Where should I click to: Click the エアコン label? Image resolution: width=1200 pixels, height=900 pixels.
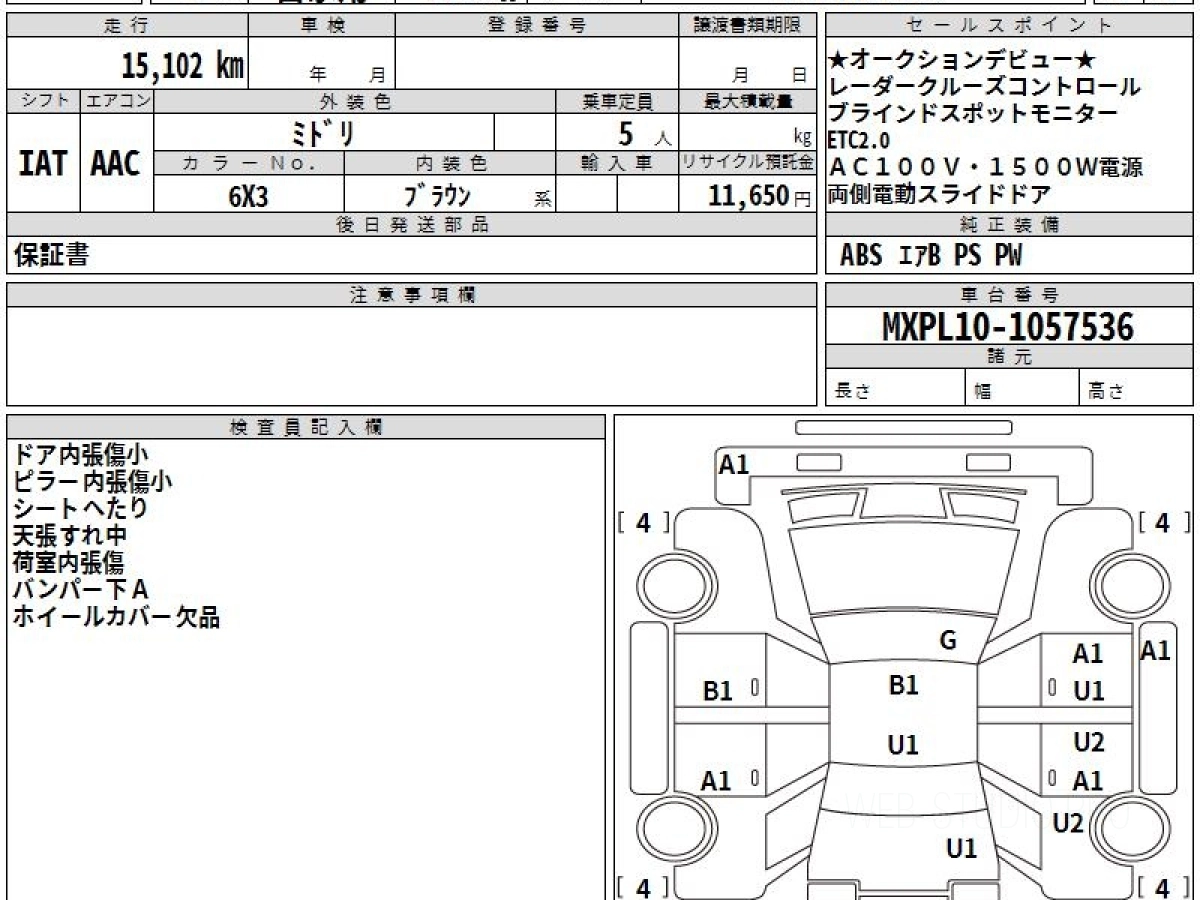pos(117,101)
